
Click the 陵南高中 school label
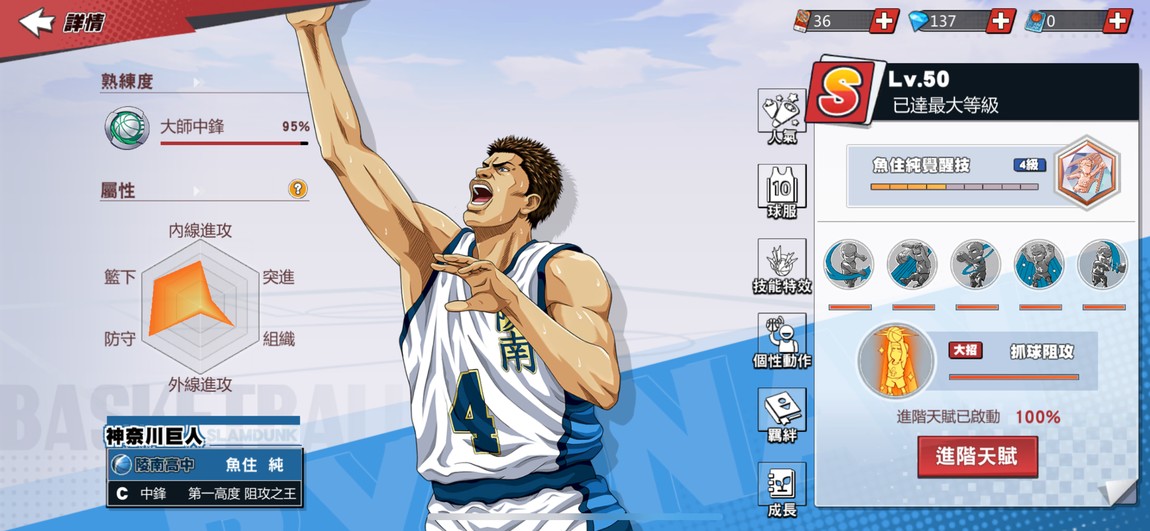(x=164, y=465)
